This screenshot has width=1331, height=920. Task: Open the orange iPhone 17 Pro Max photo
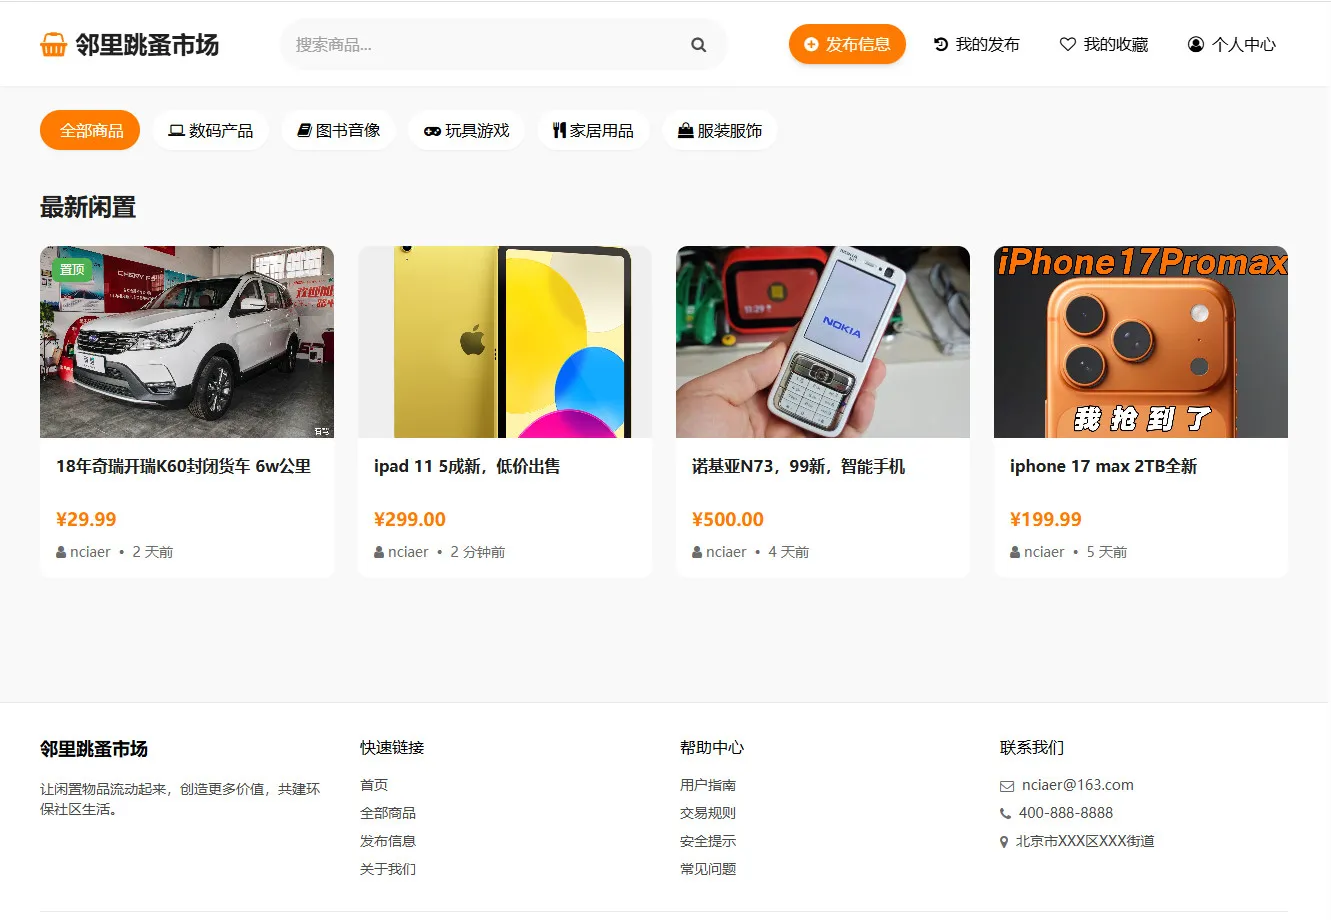click(1141, 342)
